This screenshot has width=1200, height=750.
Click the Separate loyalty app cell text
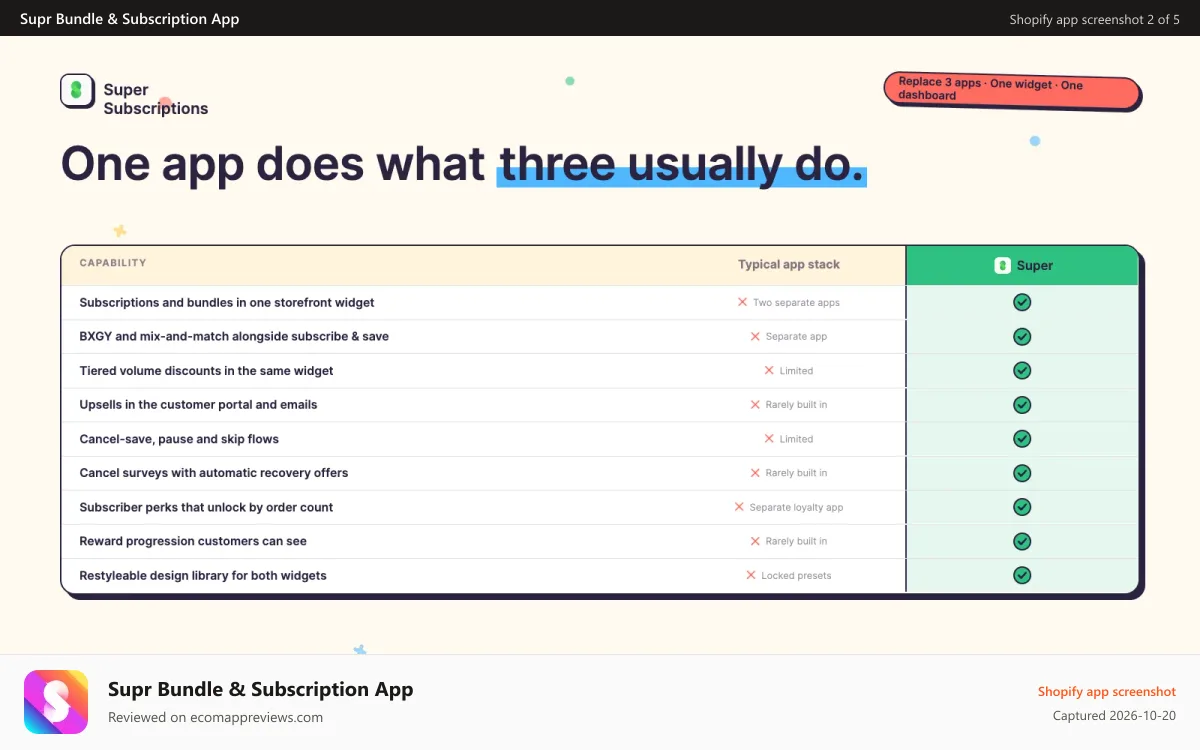click(796, 507)
